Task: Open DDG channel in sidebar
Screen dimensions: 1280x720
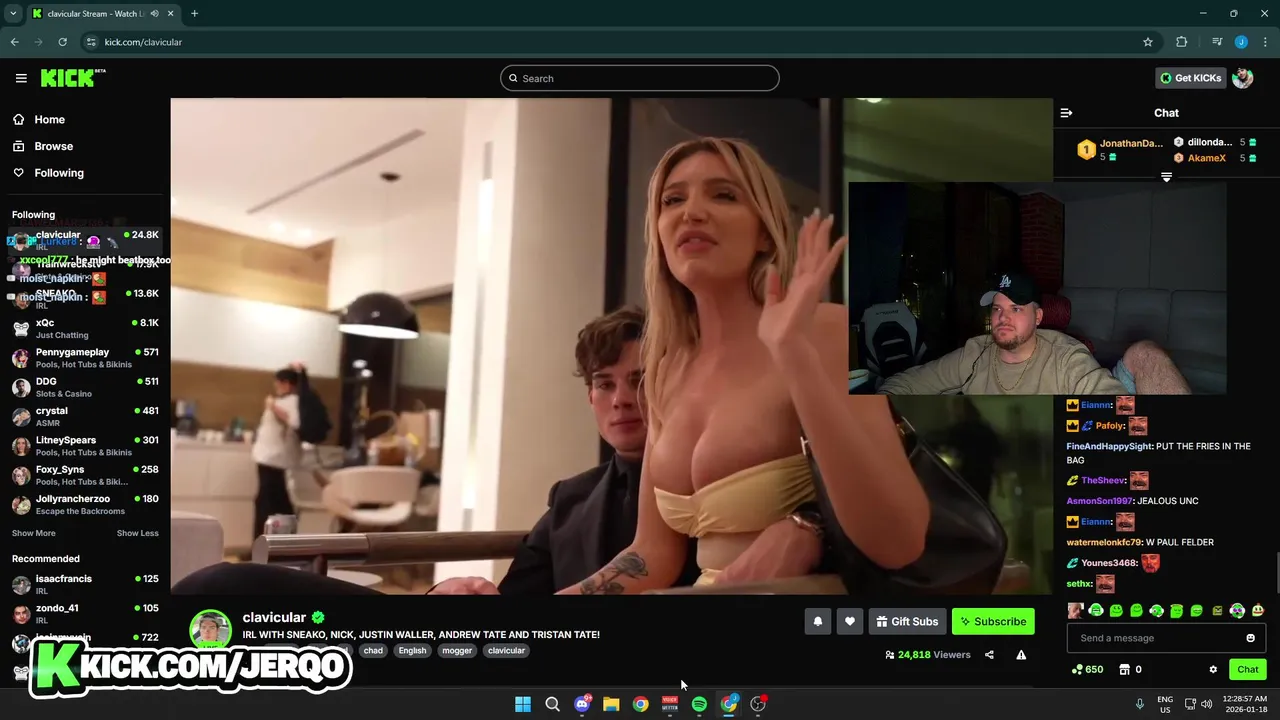Action: pyautogui.click(x=85, y=387)
